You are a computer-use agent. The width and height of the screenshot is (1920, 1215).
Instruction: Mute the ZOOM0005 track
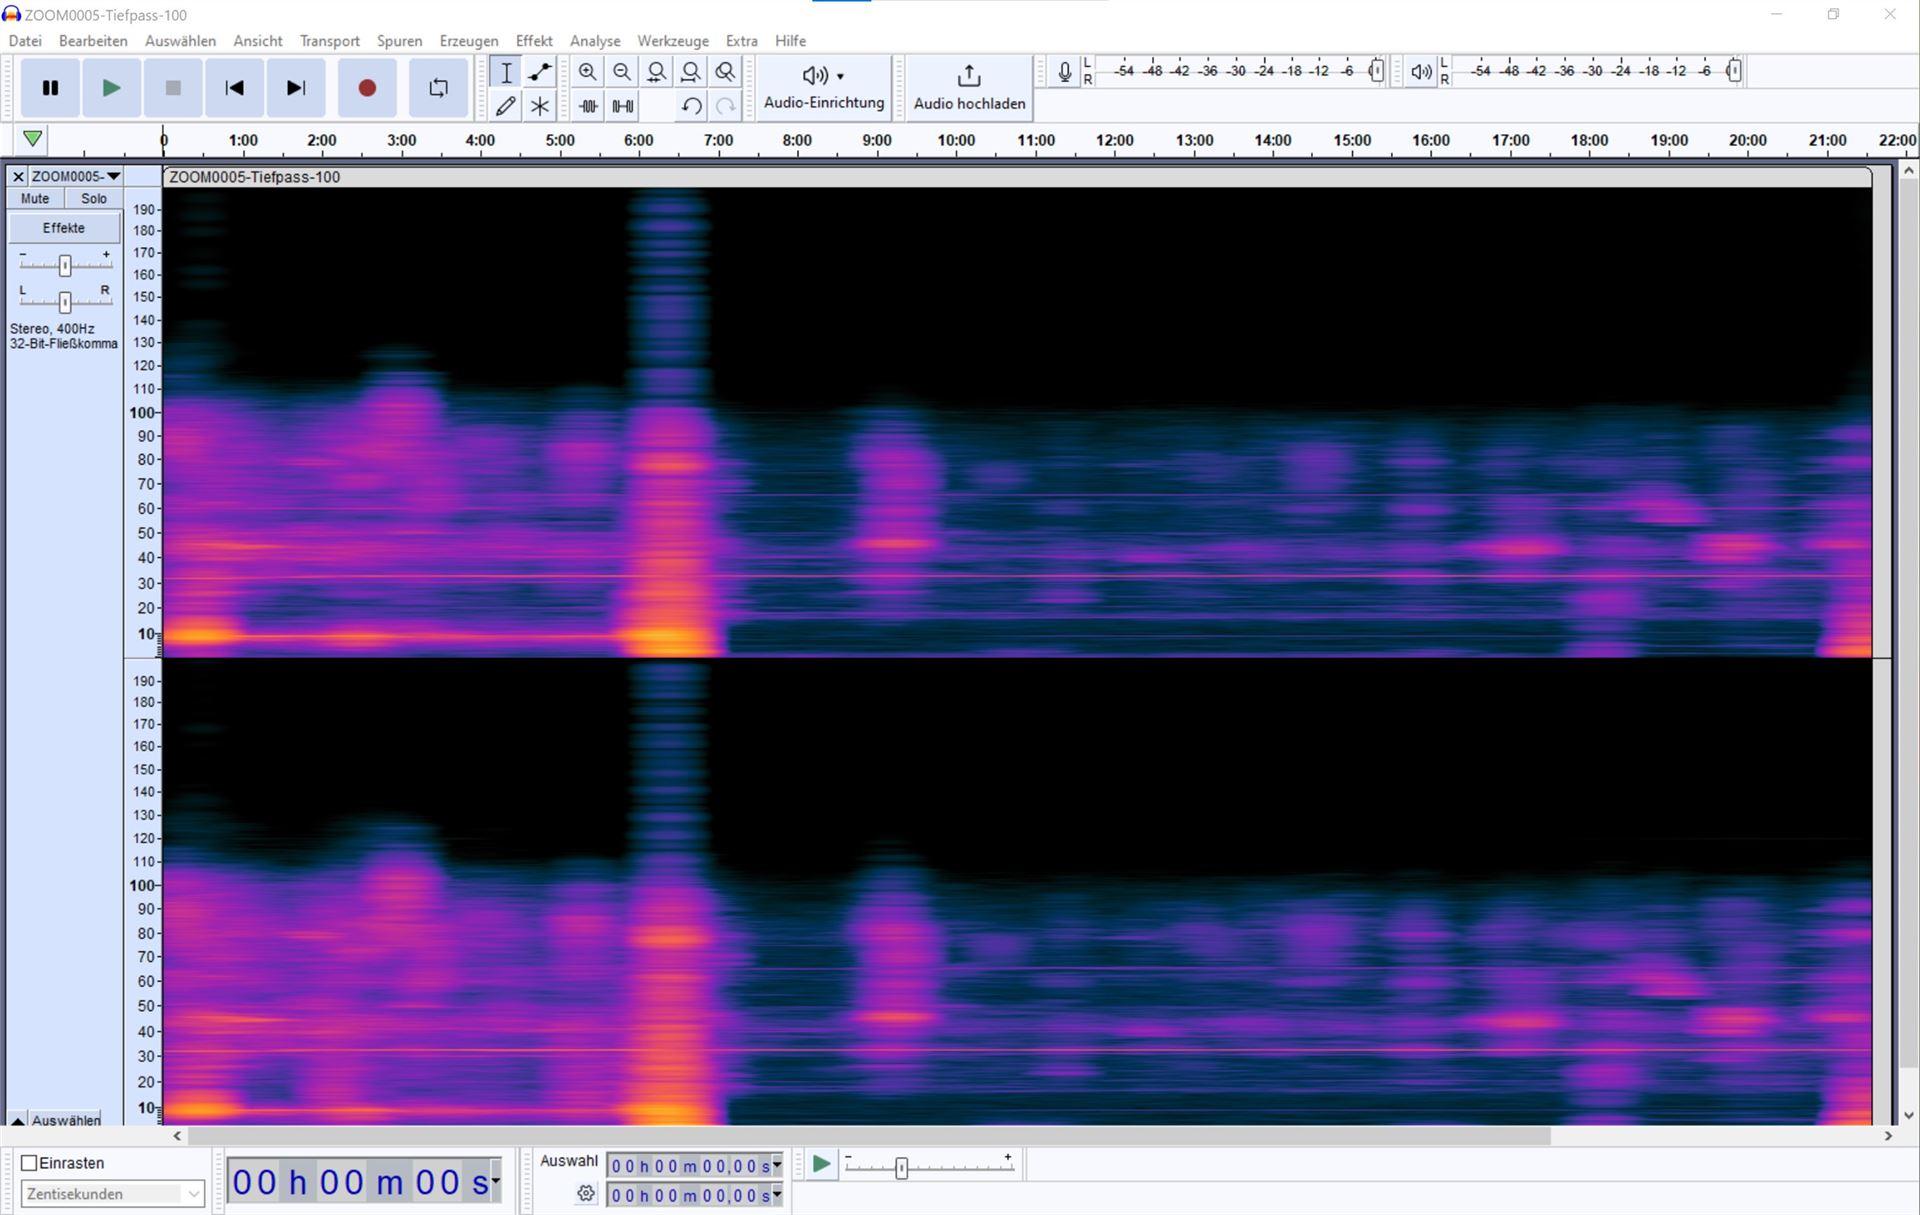click(35, 198)
